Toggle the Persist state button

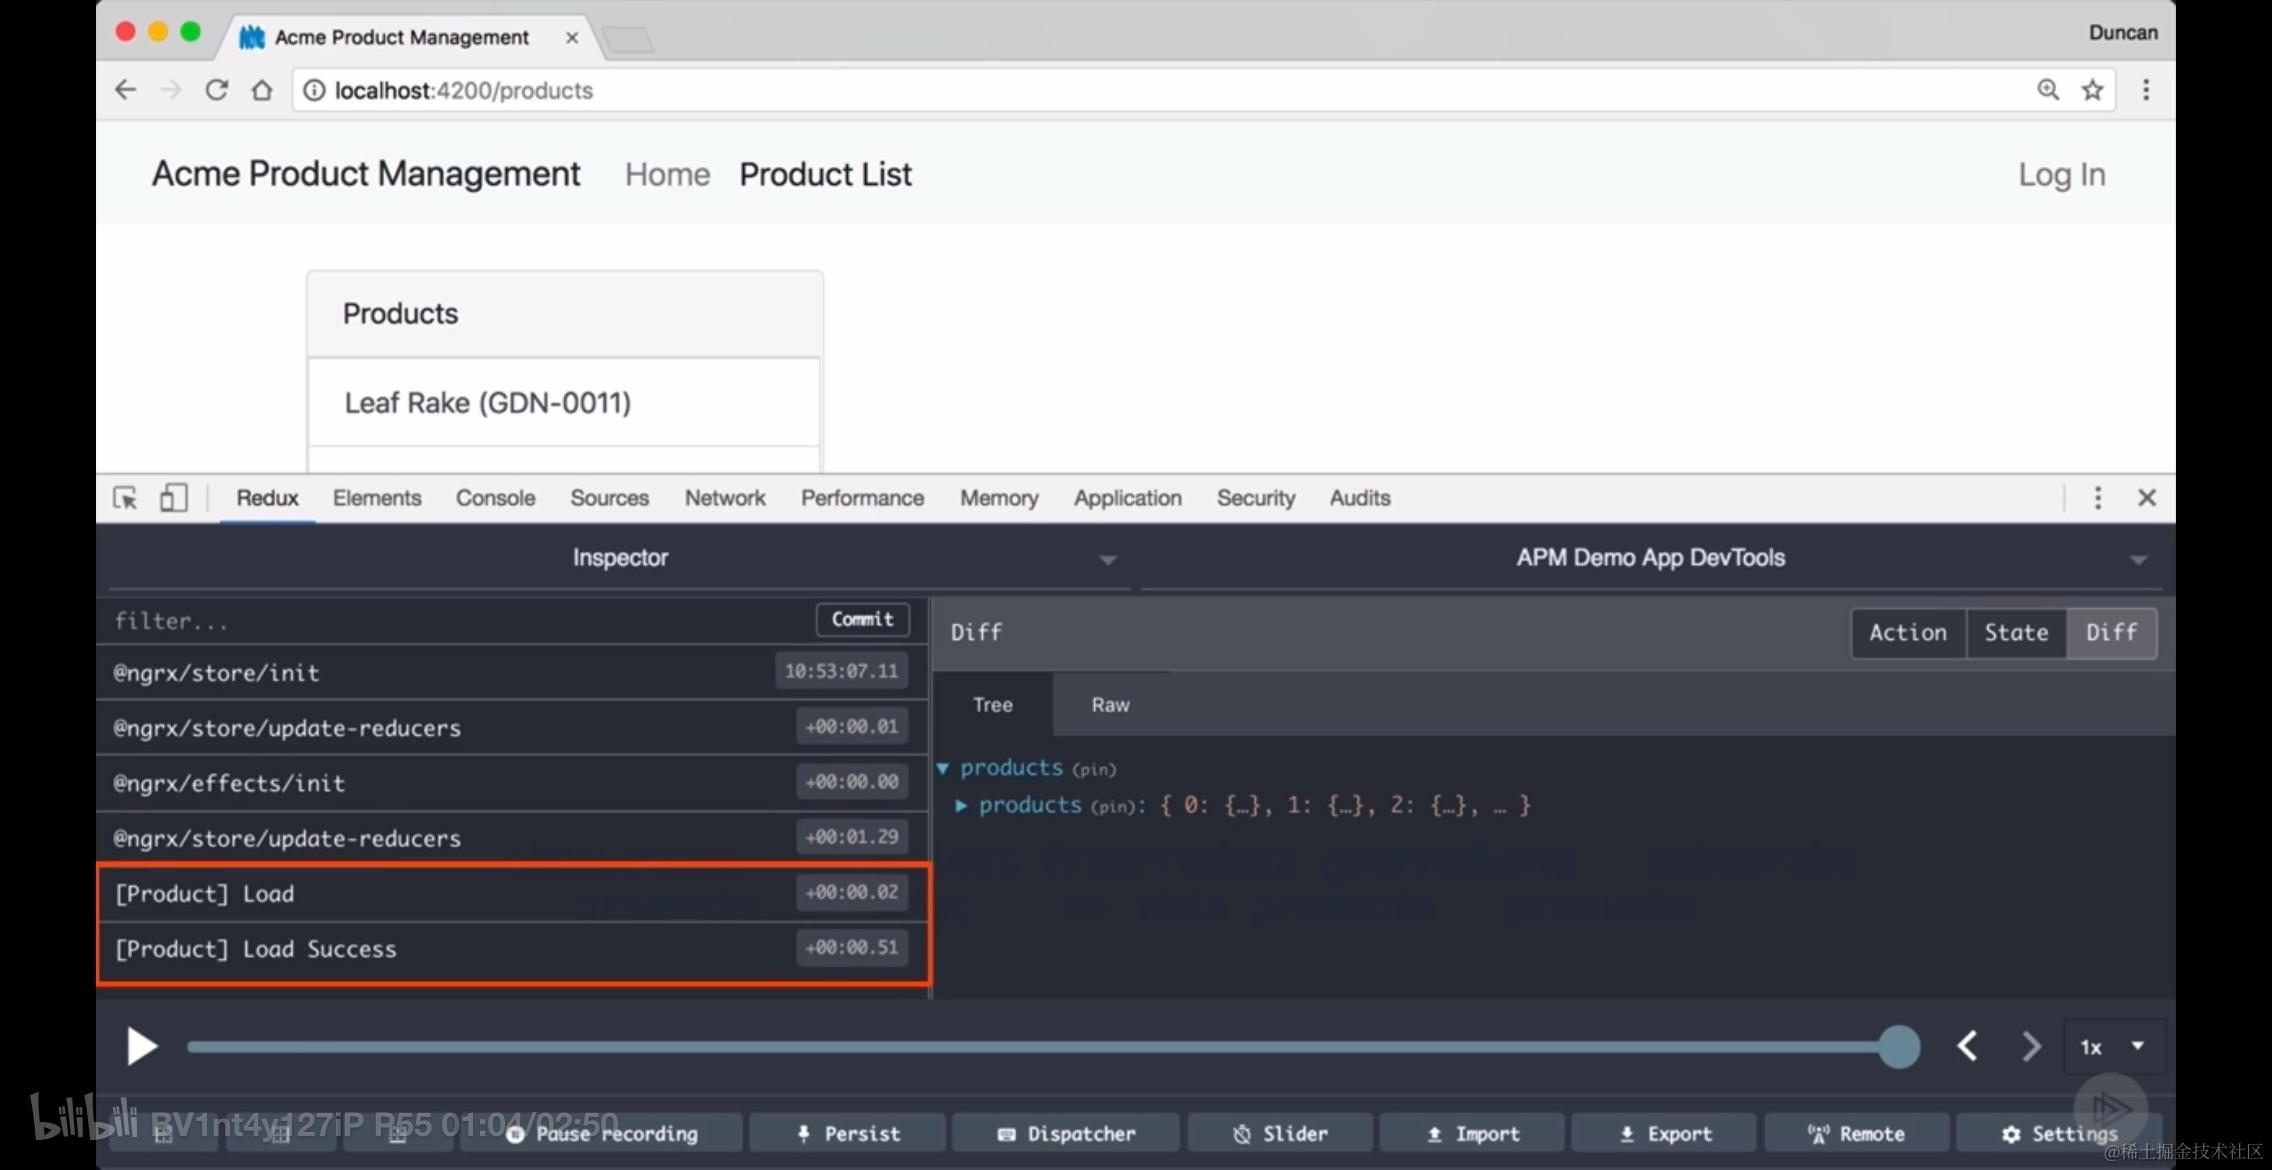848,1133
